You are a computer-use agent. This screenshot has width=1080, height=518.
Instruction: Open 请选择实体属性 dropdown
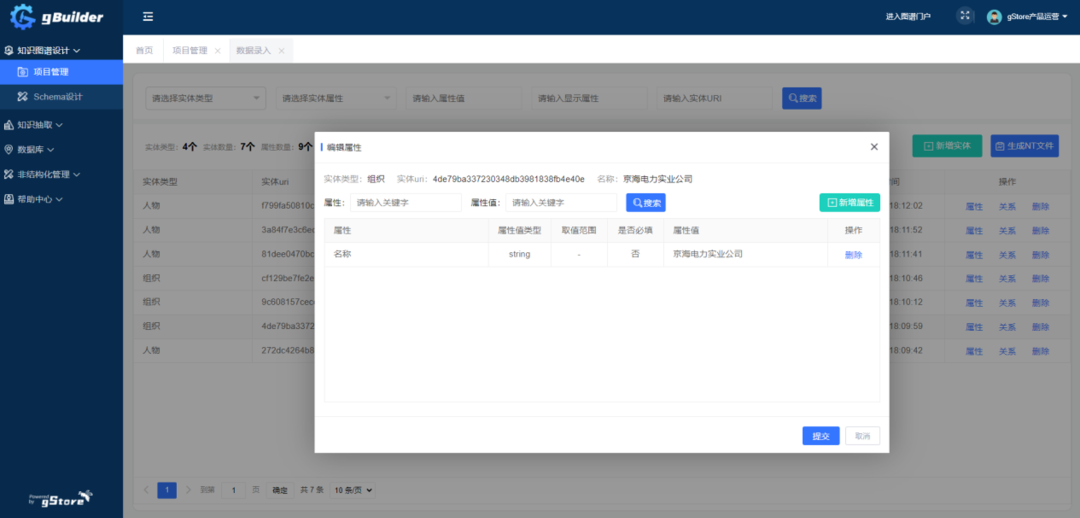click(x=336, y=99)
